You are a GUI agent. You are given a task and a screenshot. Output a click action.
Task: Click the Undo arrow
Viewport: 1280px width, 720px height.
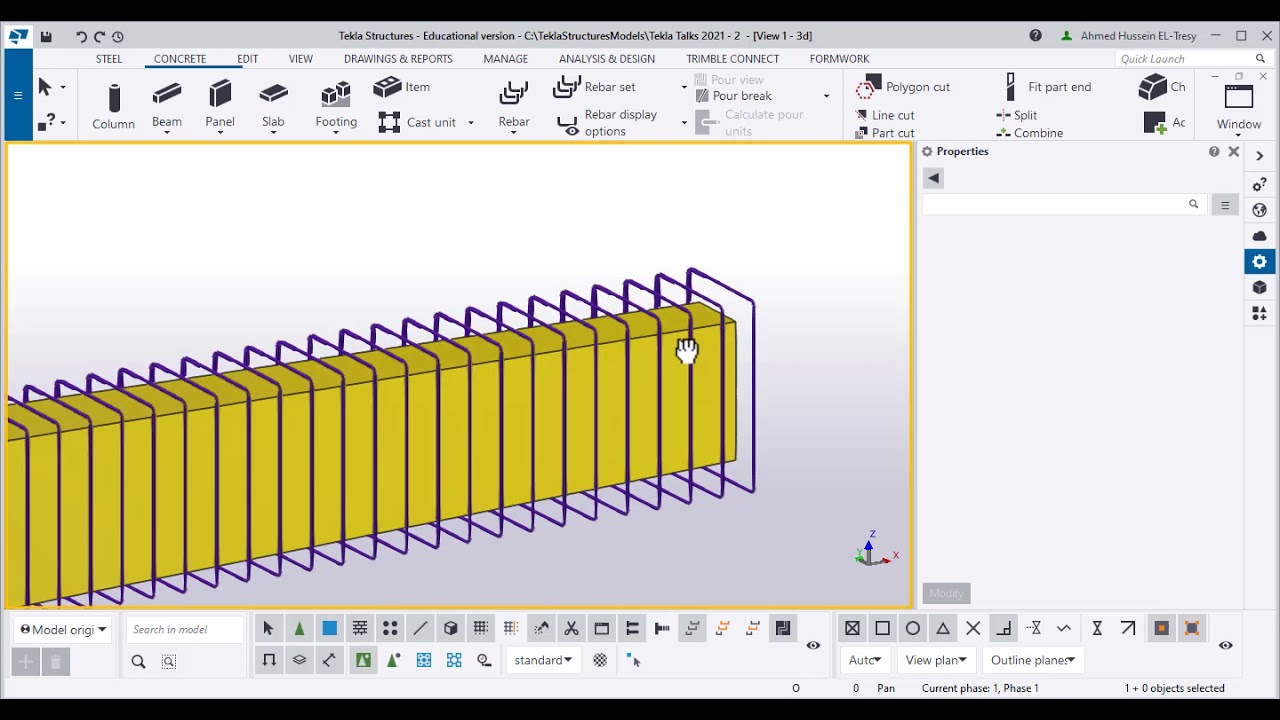(81, 36)
